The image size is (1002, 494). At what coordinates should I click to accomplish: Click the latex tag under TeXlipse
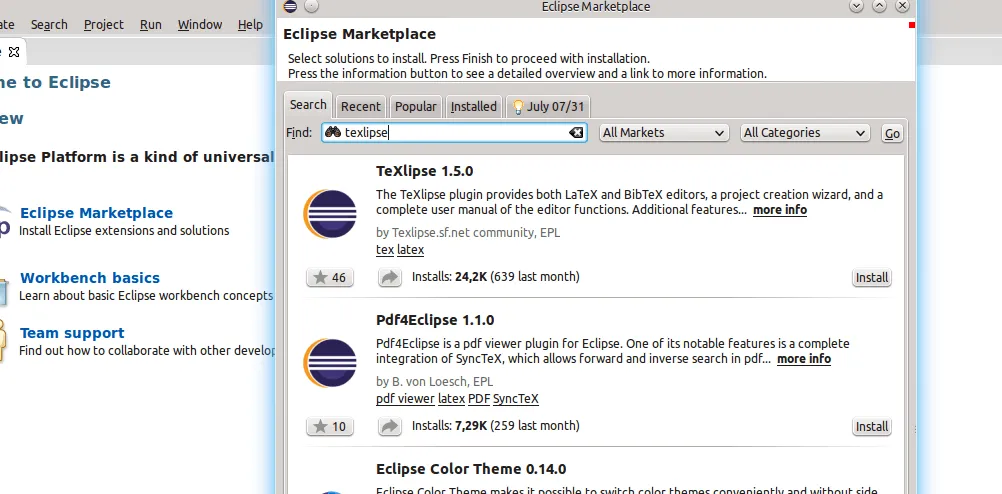pos(410,250)
